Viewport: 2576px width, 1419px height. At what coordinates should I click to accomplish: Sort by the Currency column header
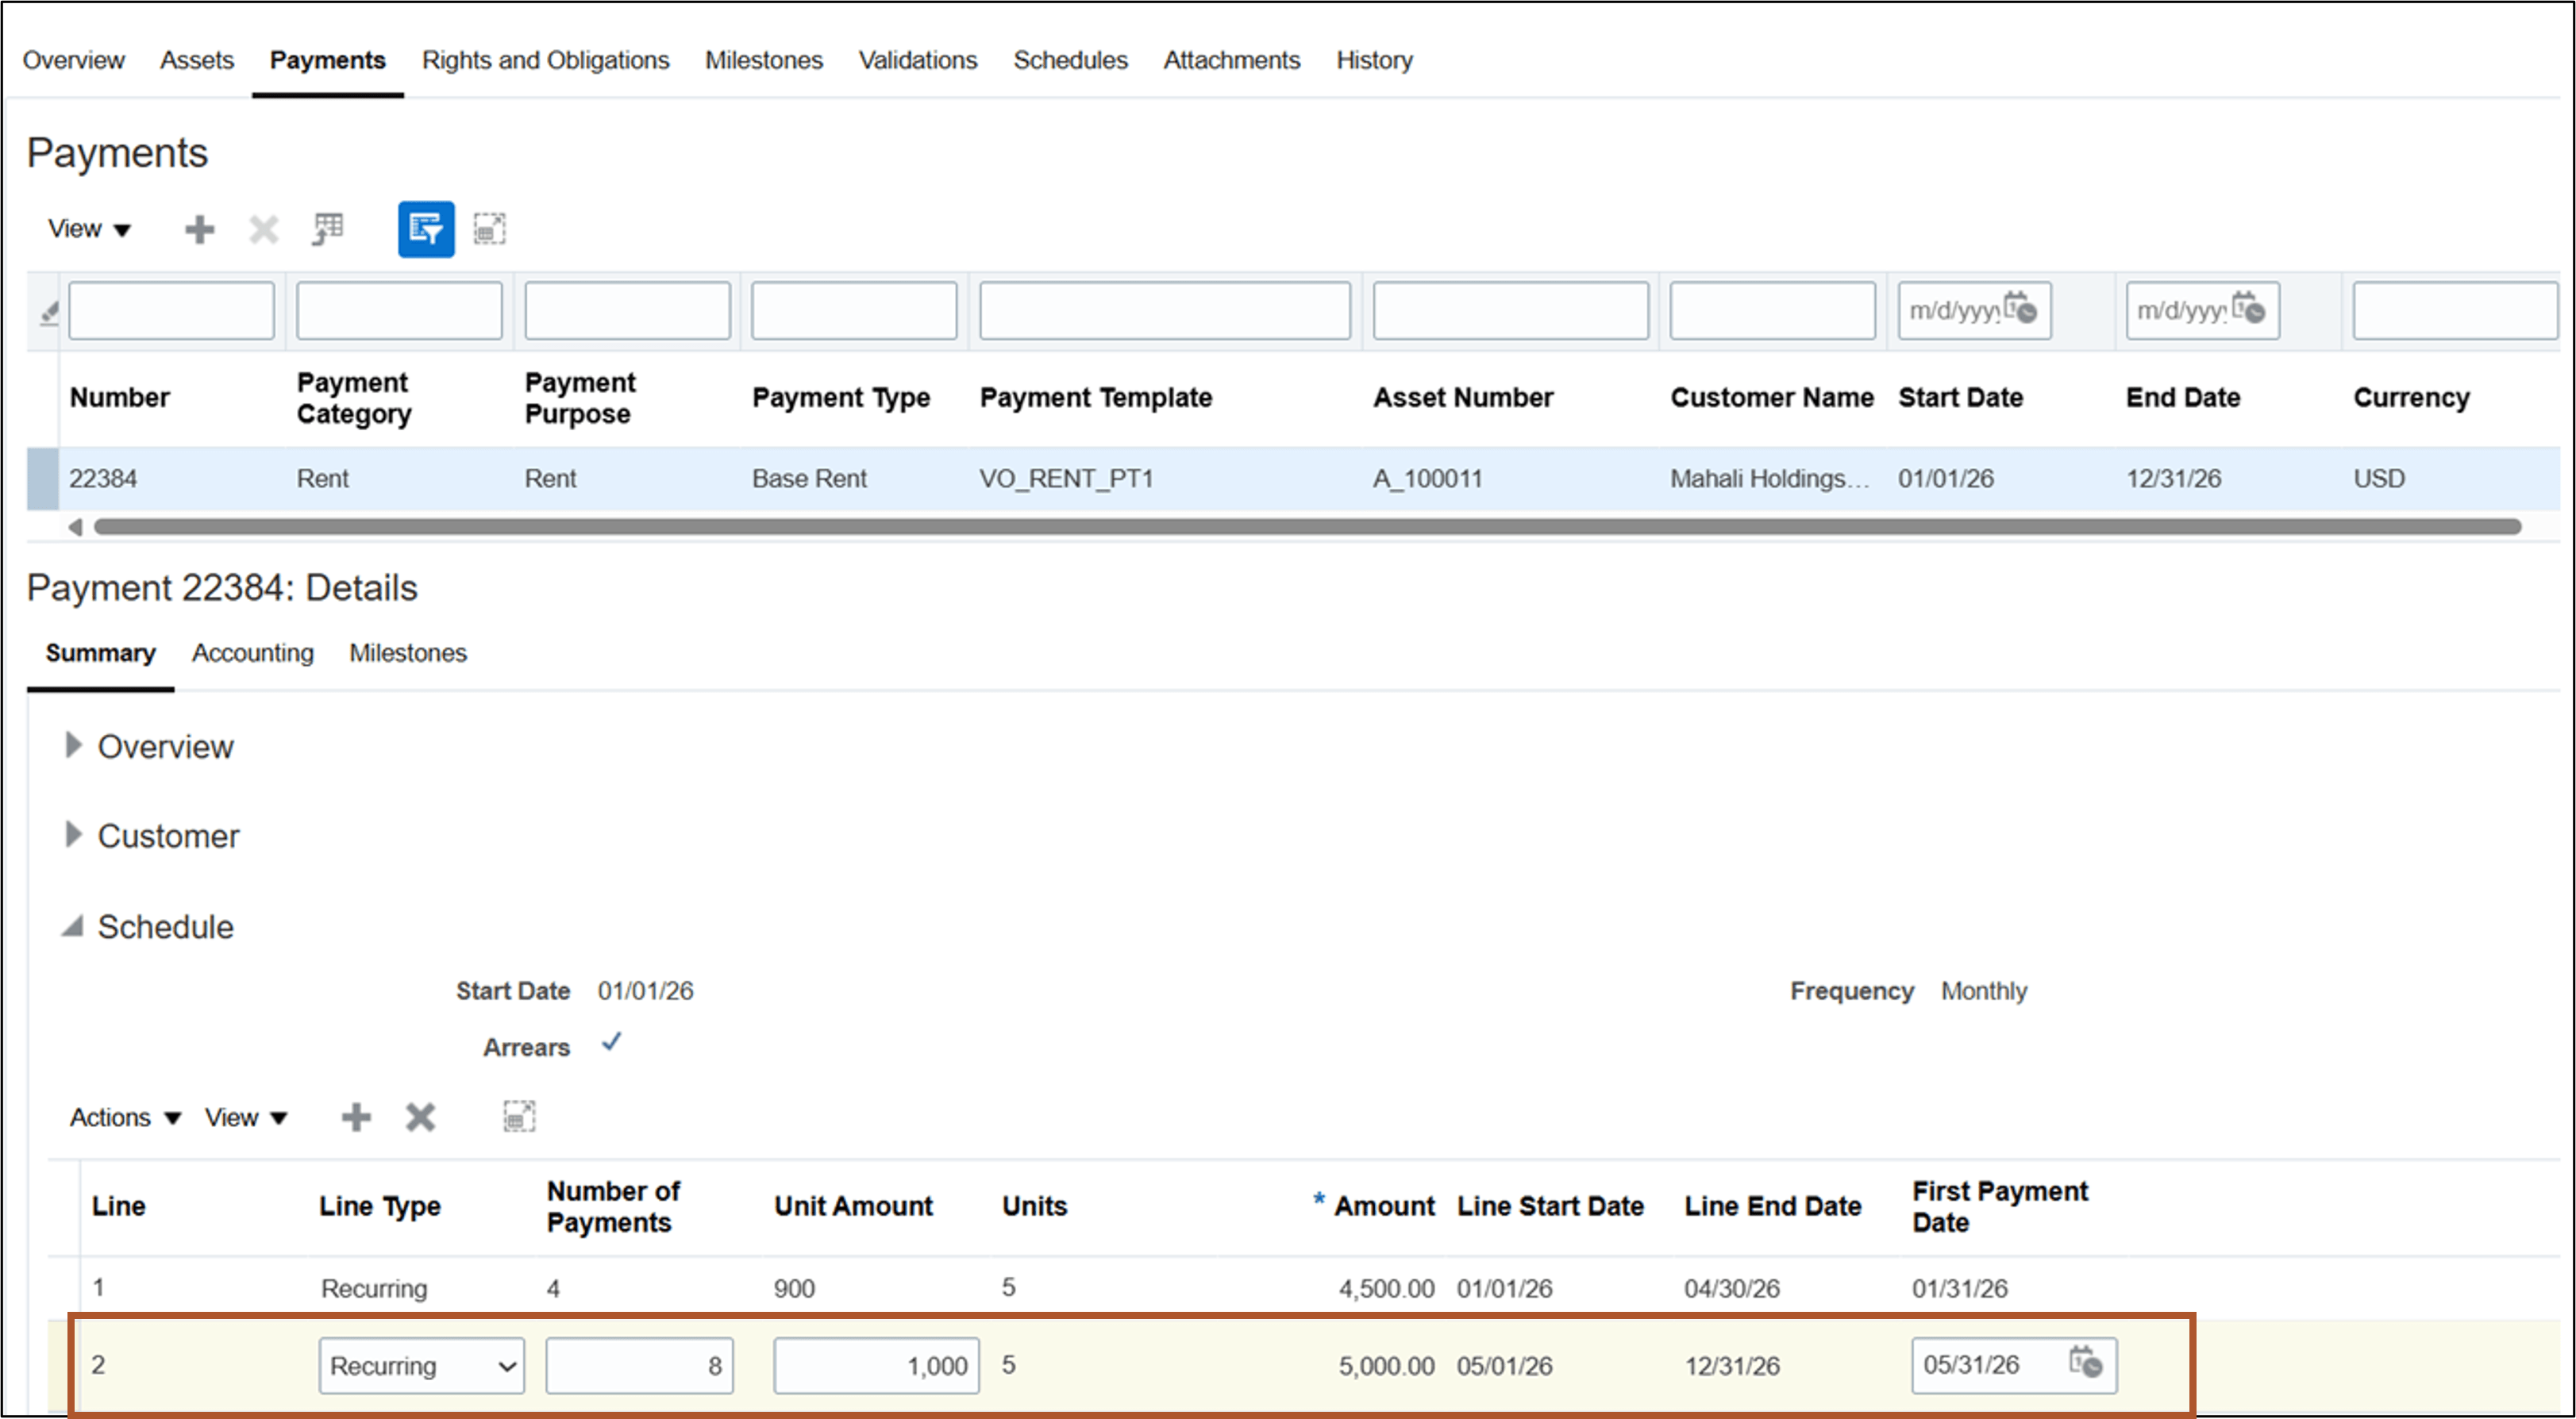tap(2411, 397)
